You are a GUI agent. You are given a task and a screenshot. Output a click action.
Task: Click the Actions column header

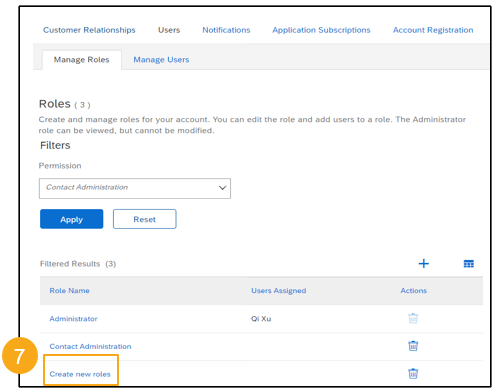(x=414, y=291)
